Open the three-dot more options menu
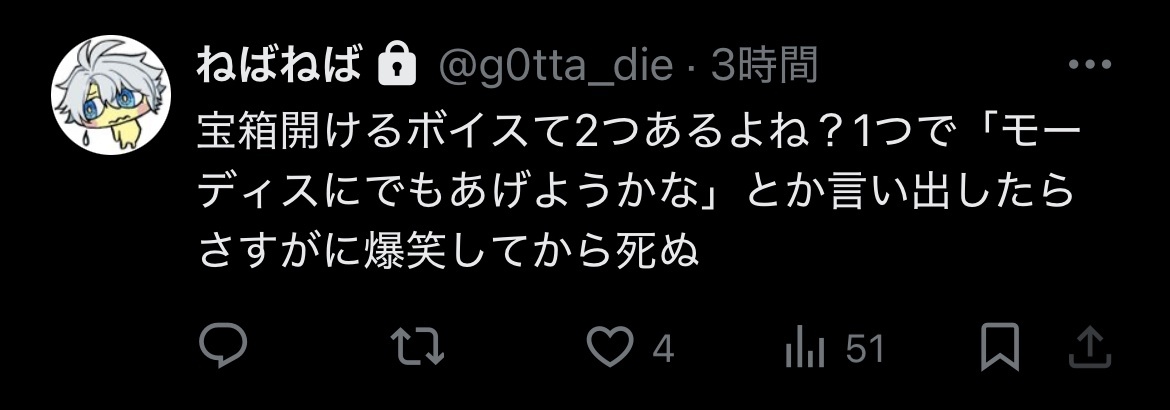The width and height of the screenshot is (1170, 410). click(1089, 65)
